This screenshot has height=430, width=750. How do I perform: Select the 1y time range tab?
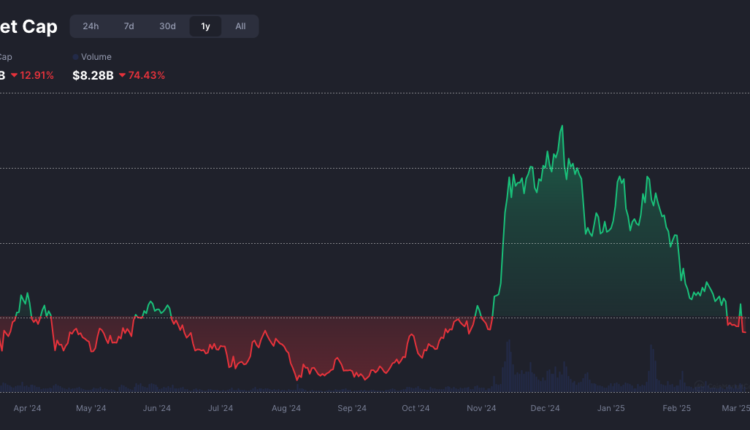coord(205,26)
